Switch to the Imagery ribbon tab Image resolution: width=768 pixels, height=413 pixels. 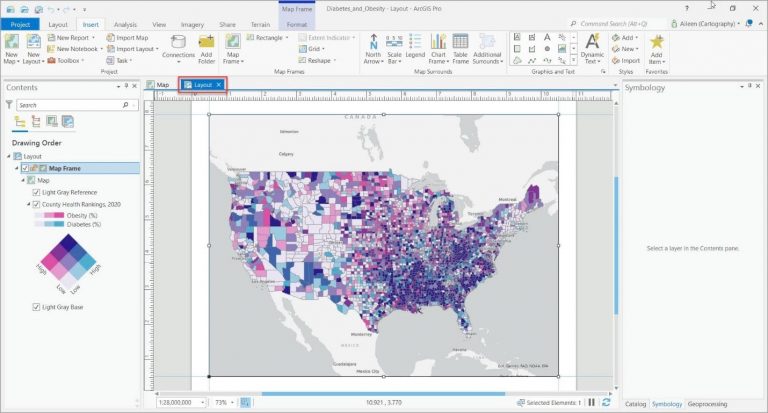[x=192, y=24]
